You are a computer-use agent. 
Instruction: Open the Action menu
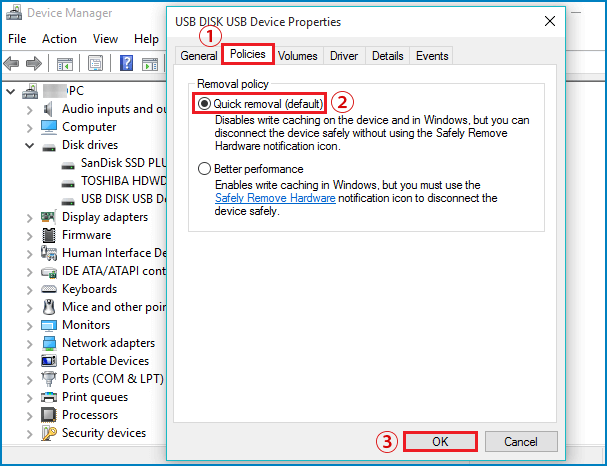point(59,39)
